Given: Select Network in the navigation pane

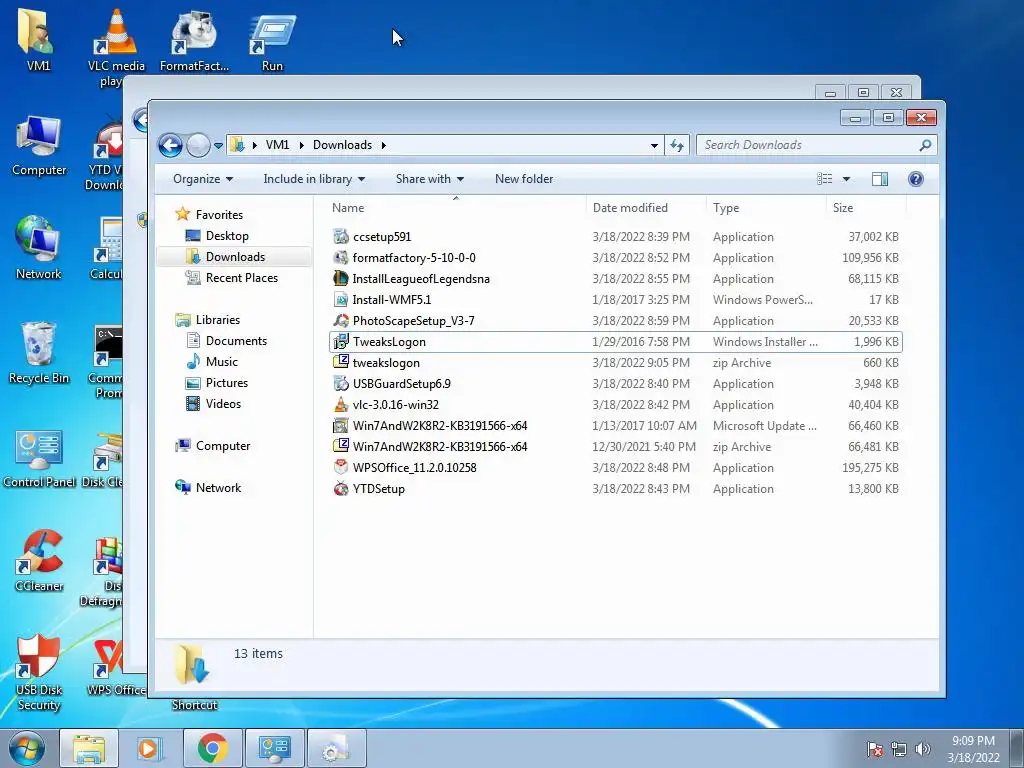Looking at the screenshot, I should [x=208, y=487].
